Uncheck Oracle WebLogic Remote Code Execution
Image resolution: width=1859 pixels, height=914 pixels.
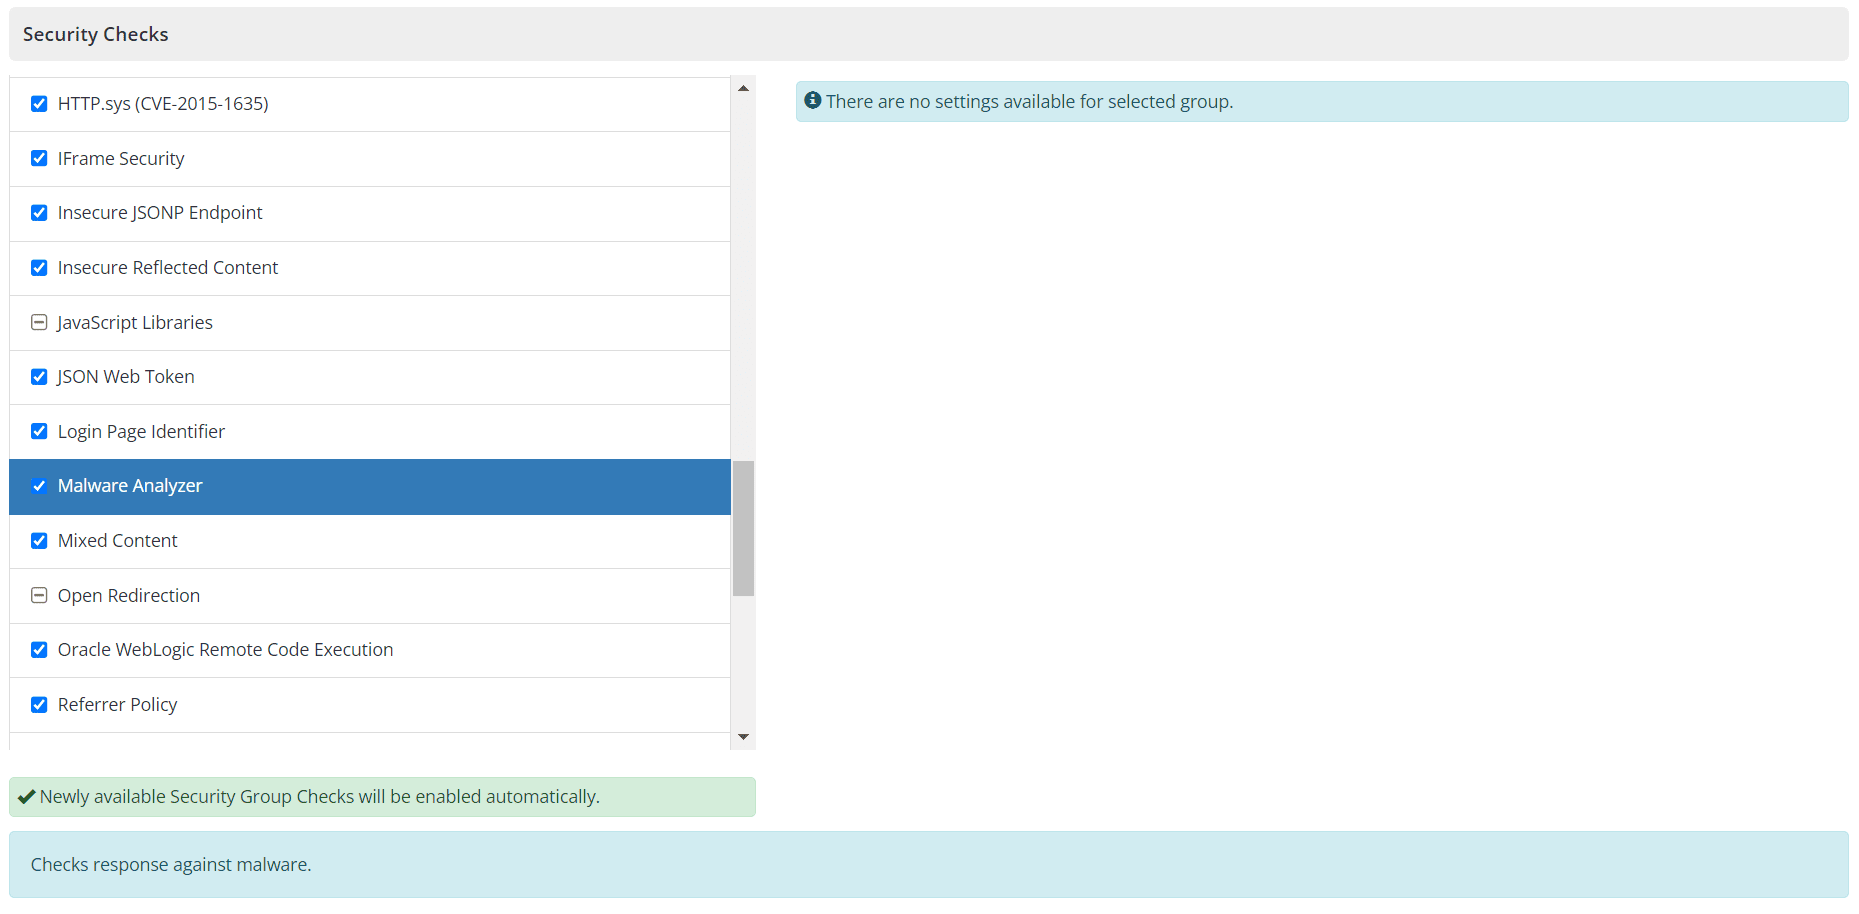tap(39, 650)
